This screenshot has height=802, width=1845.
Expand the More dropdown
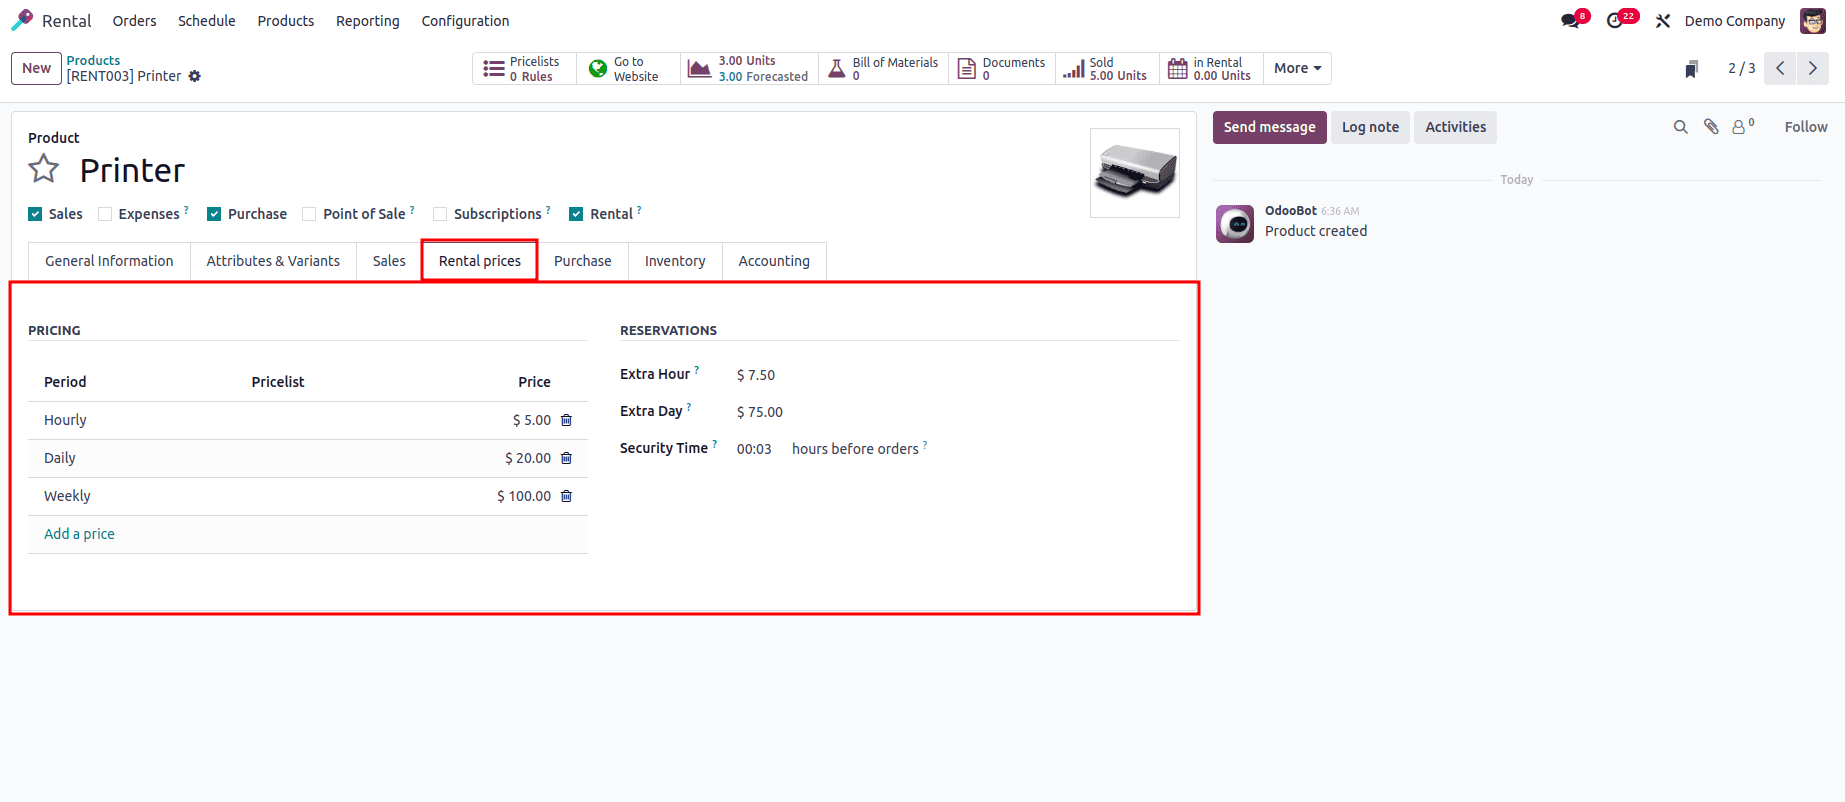[x=1297, y=69]
